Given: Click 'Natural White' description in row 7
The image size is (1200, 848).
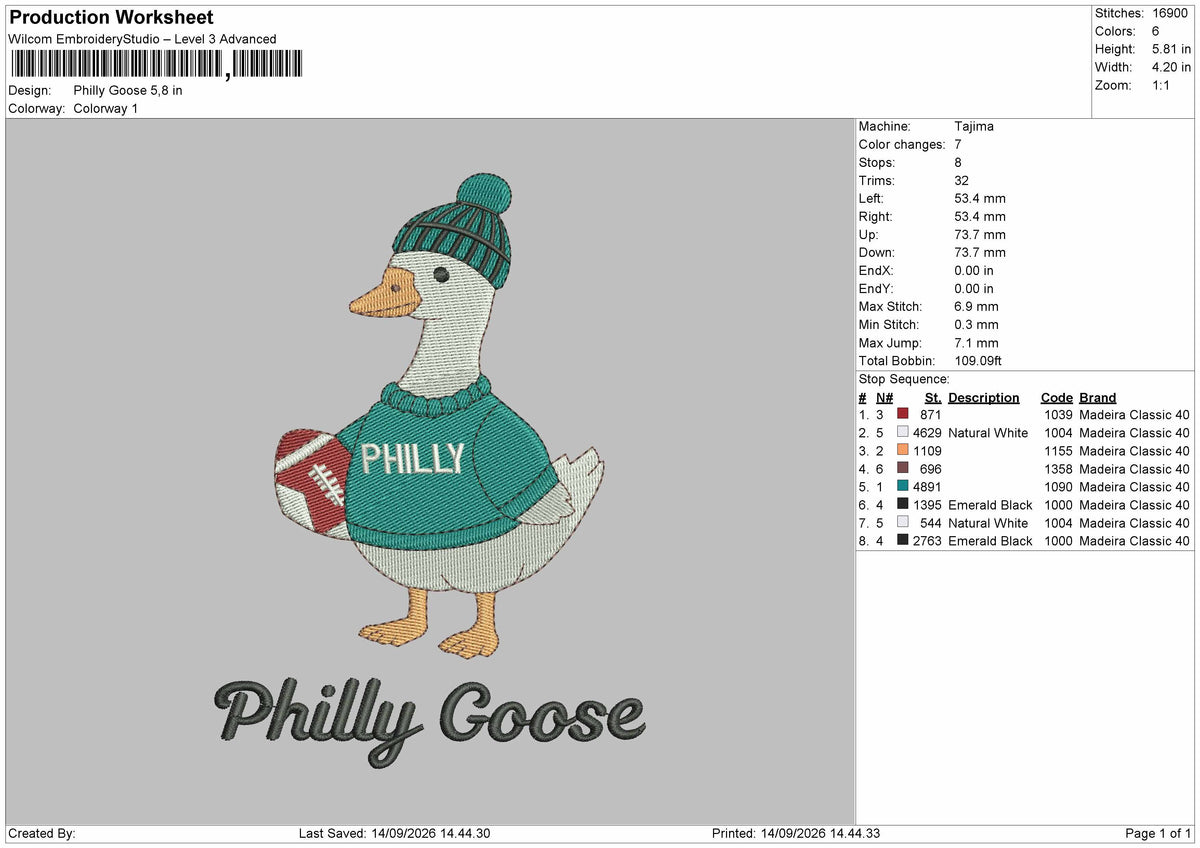Looking at the screenshot, I should pyautogui.click(x=988, y=523).
